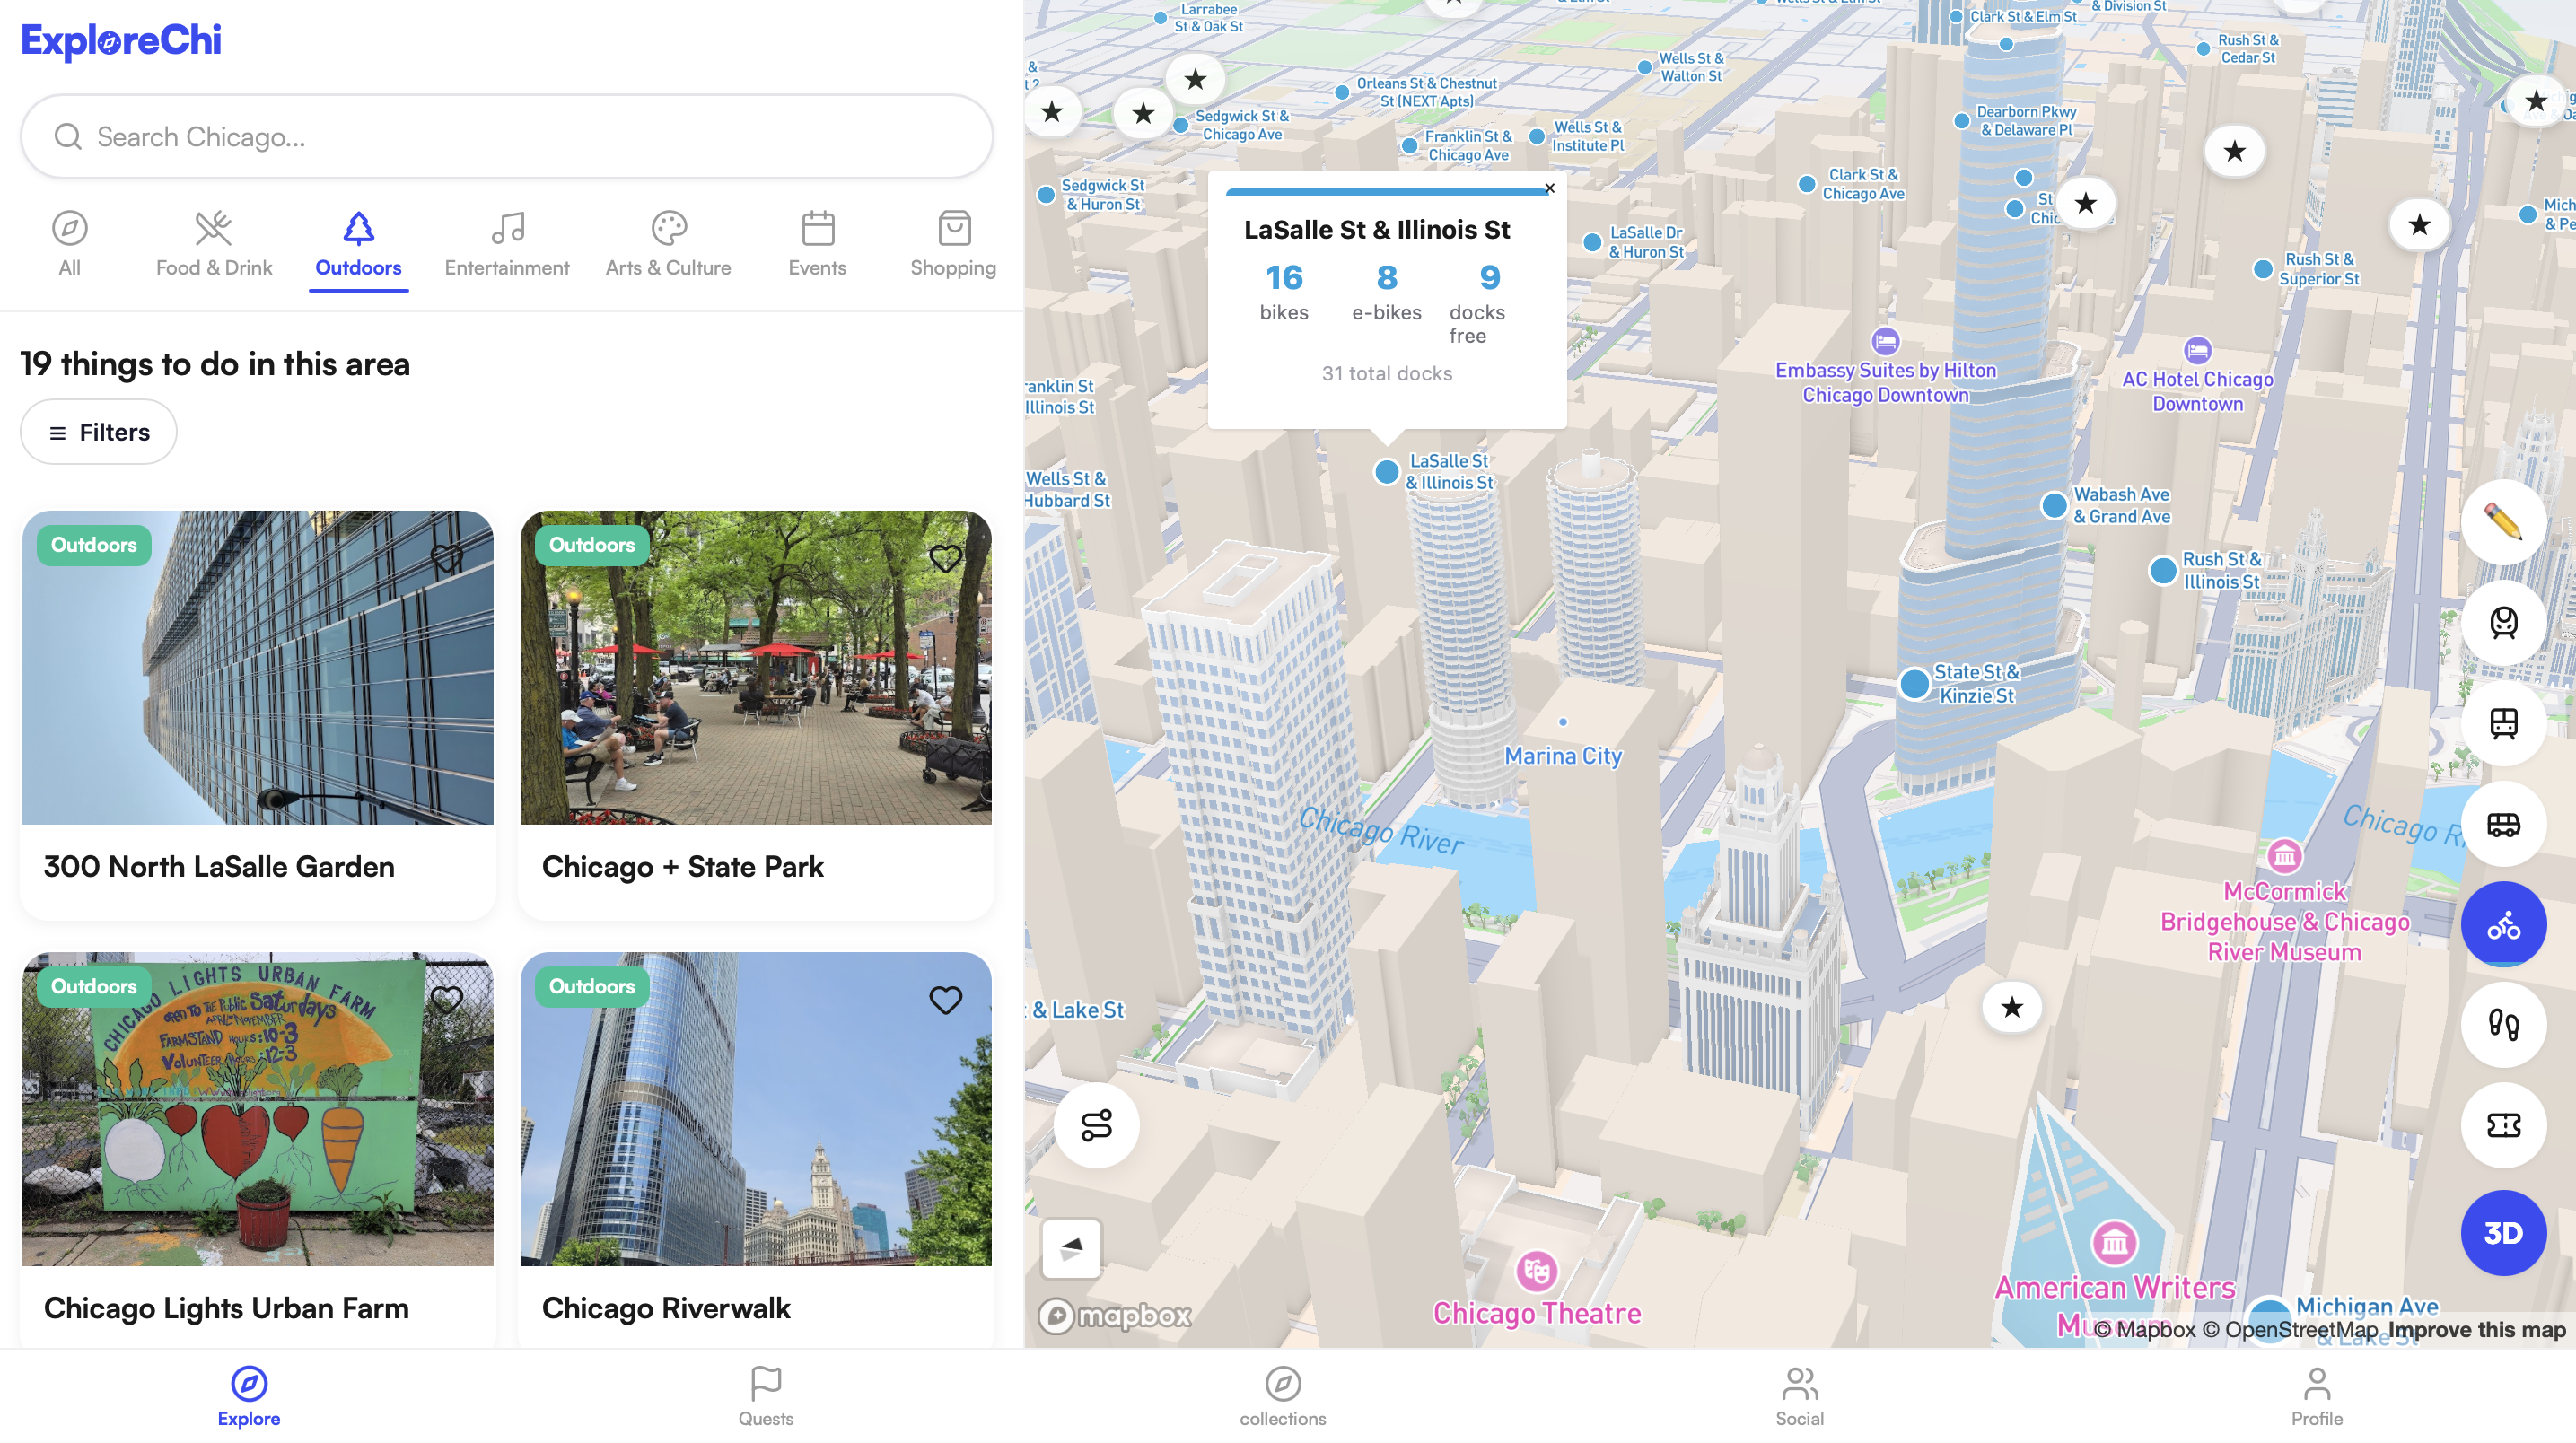The height and width of the screenshot is (1443, 2576).
Task: Click the ticket icon on map
Action: (x=2502, y=1125)
